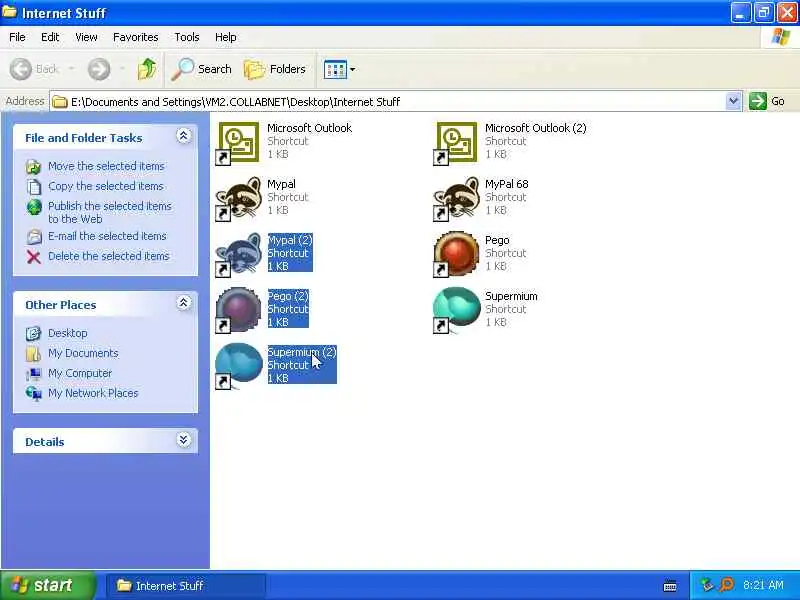Click the My Documents folder icon
The height and width of the screenshot is (600, 800).
click(x=34, y=354)
